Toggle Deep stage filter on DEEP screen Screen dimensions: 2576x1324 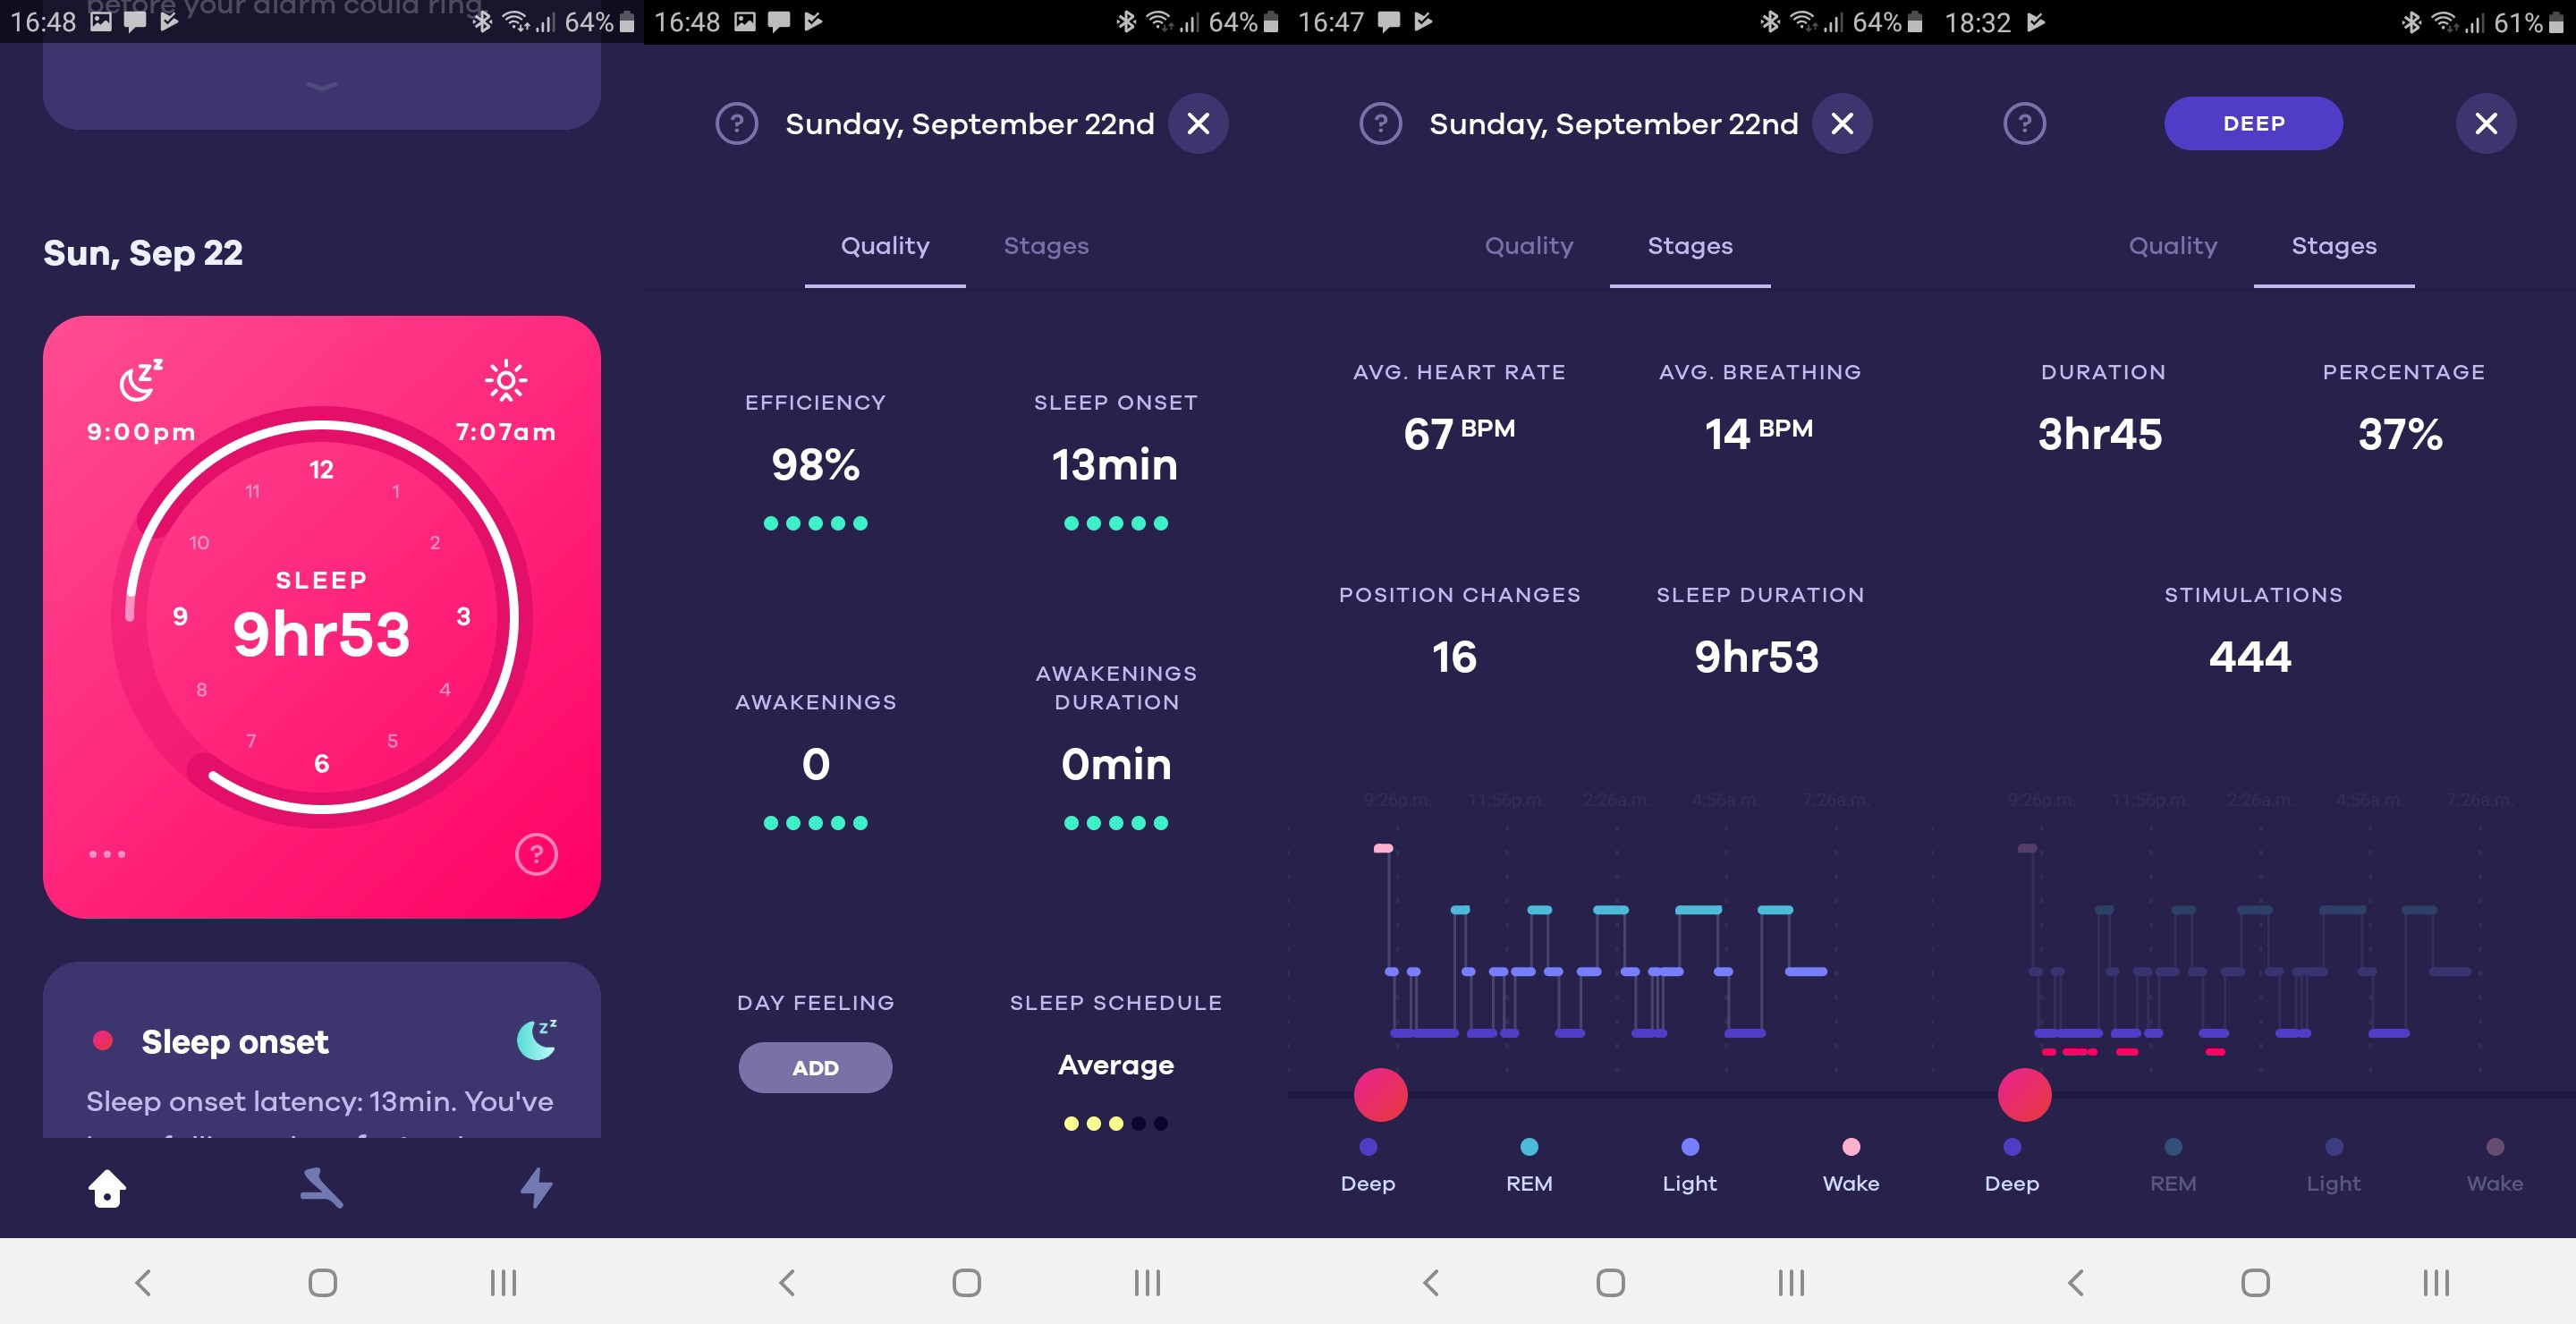pos(2012,1165)
